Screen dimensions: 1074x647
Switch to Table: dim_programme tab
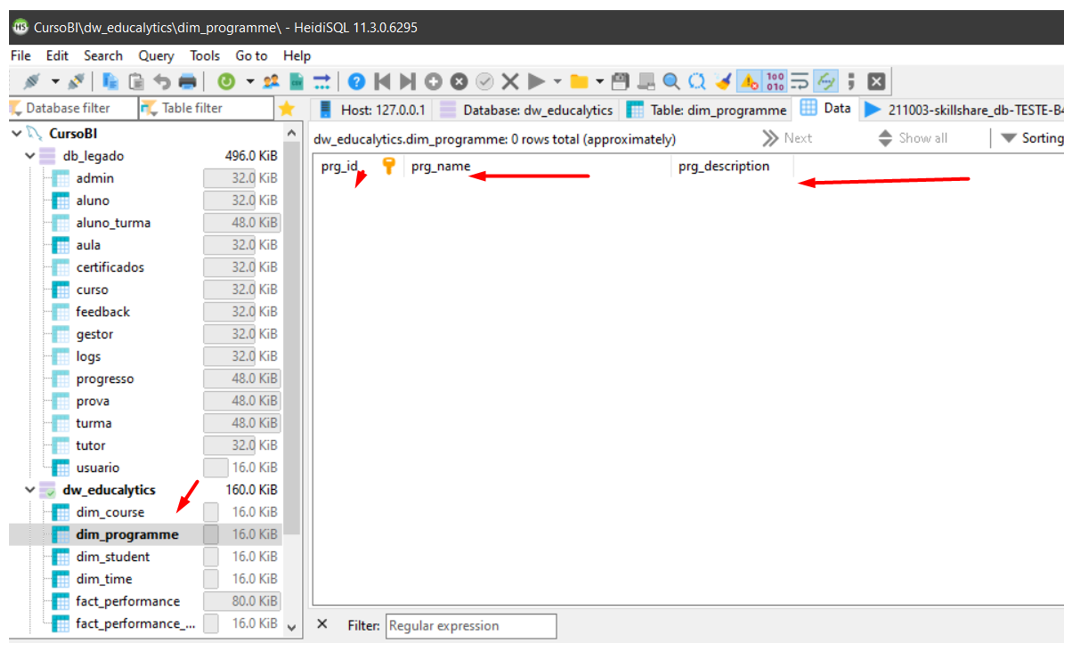click(707, 110)
